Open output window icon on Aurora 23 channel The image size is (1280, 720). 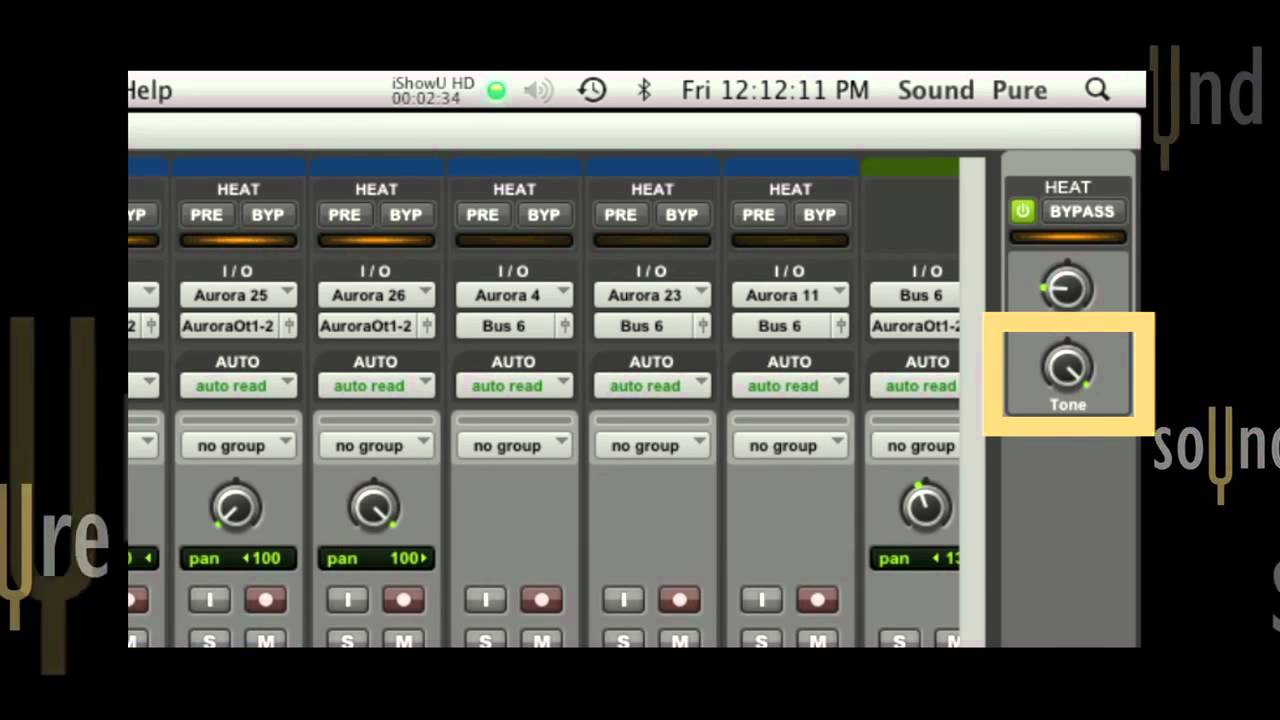(x=703, y=326)
